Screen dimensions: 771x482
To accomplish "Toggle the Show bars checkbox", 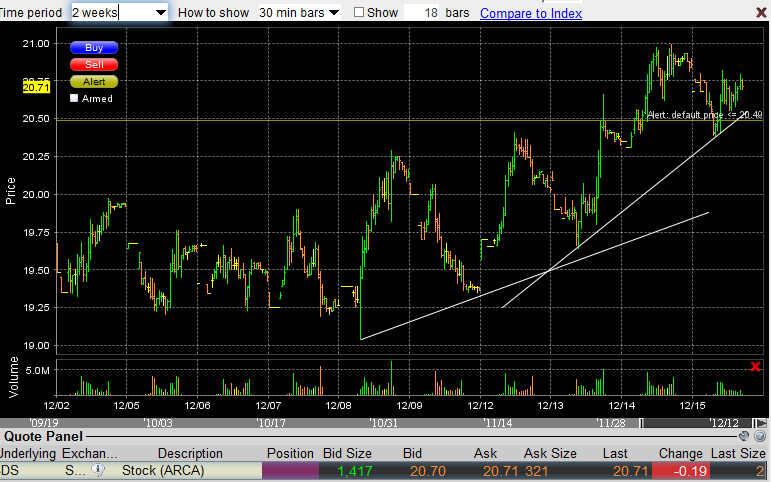I will (x=359, y=12).
